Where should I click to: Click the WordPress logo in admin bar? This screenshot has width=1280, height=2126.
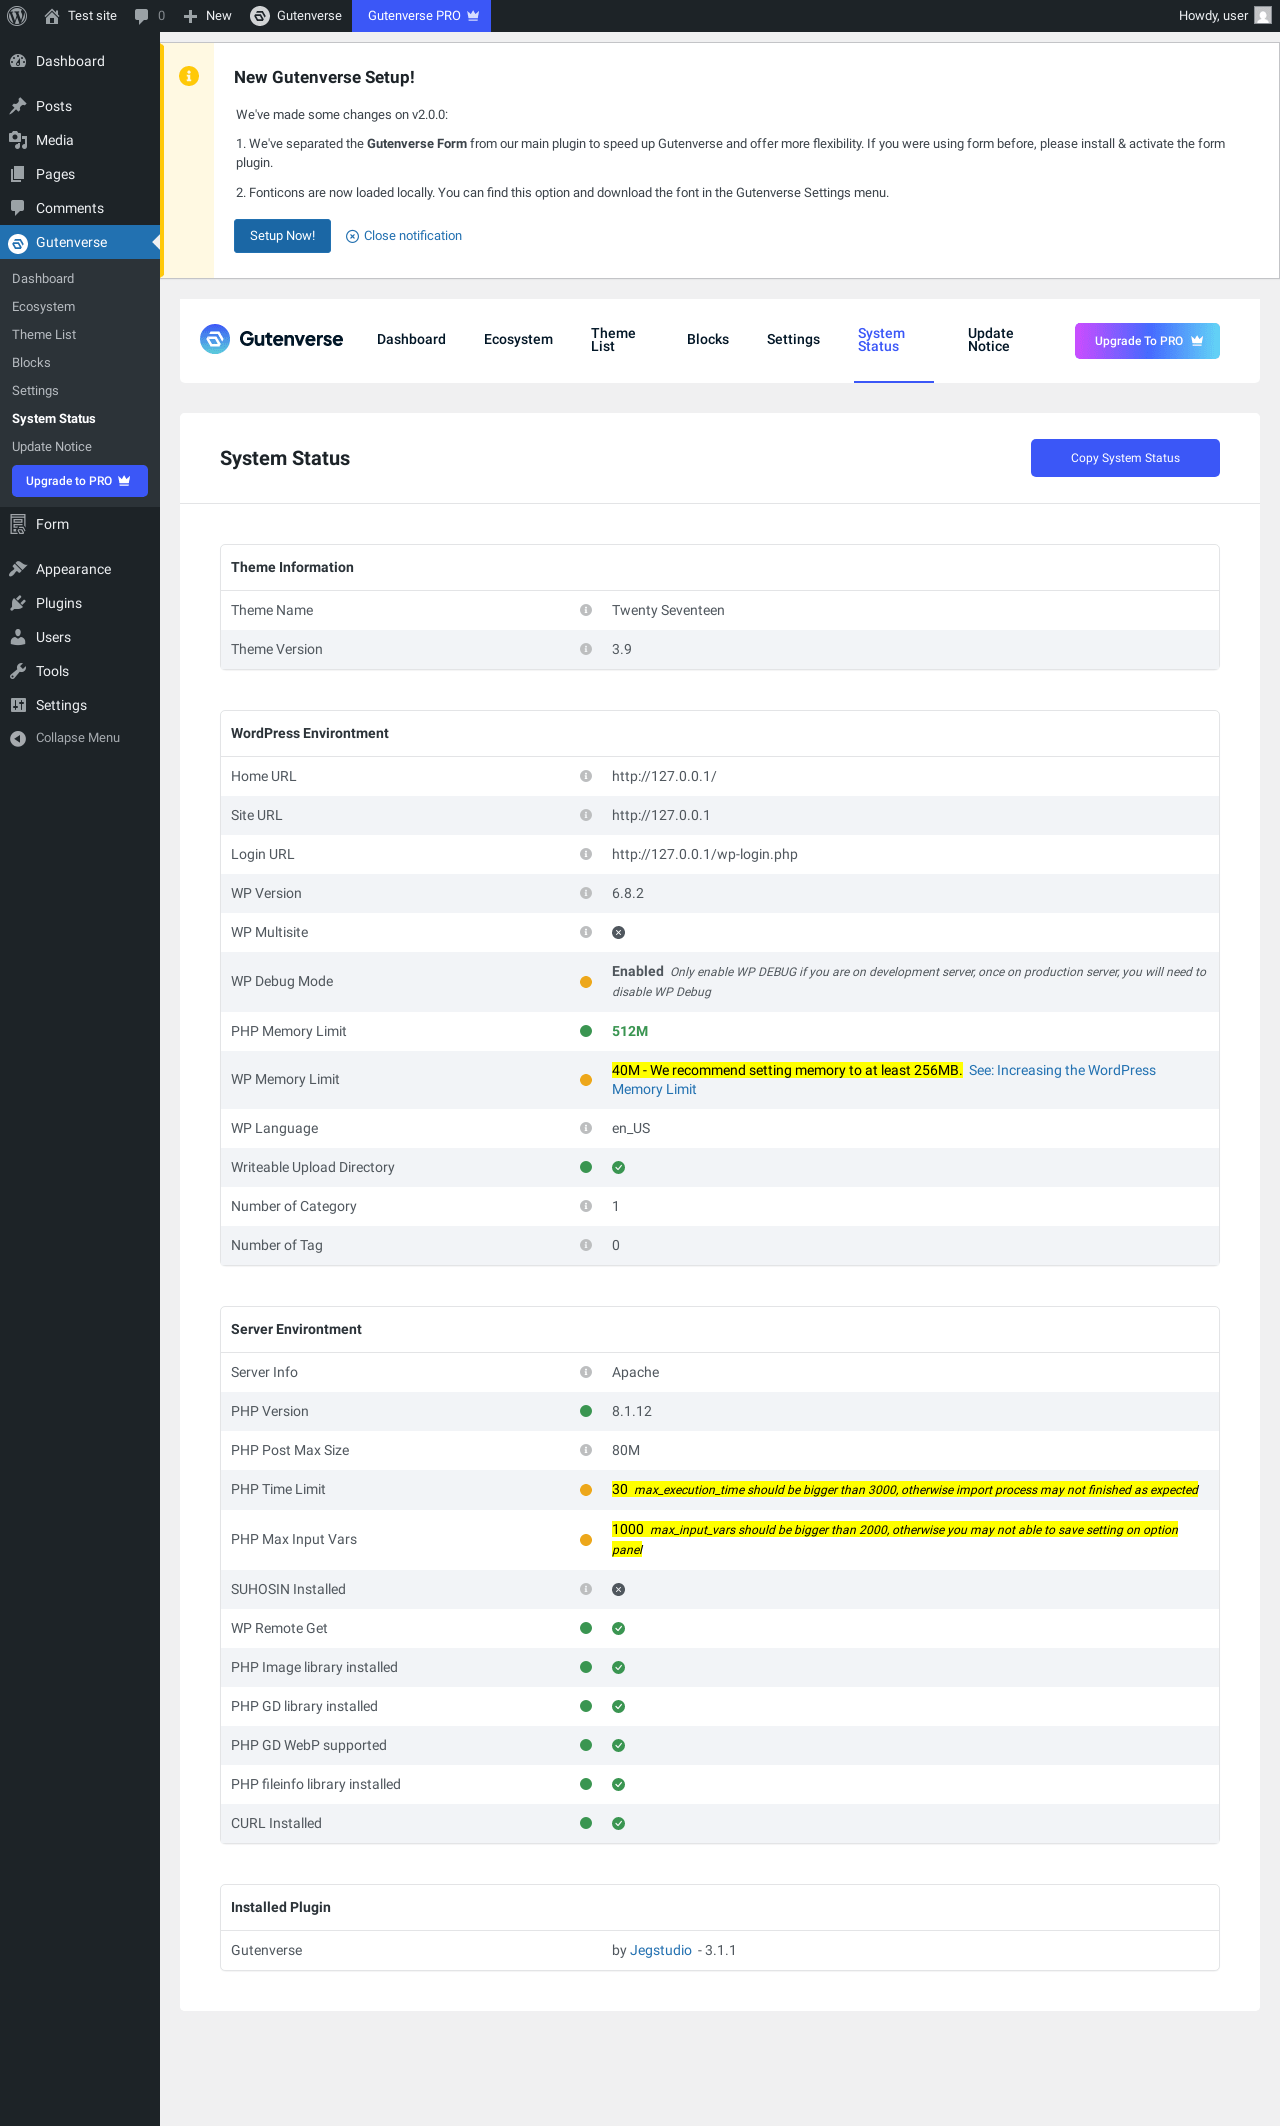pos(17,16)
